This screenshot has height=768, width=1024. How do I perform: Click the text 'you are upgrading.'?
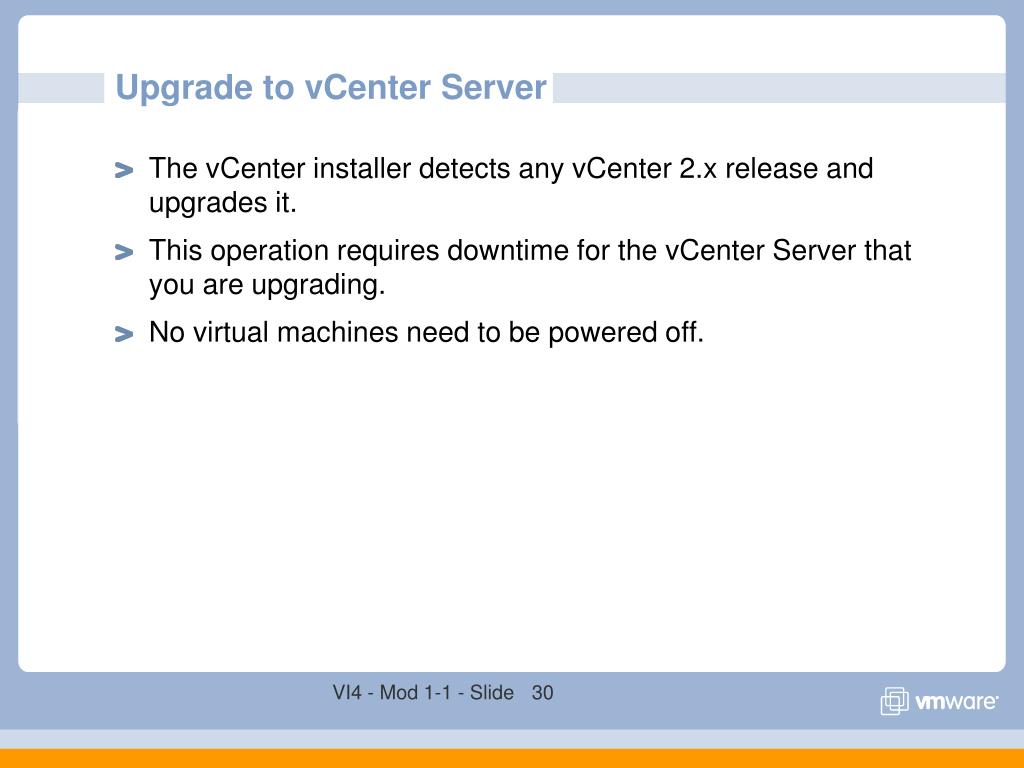pyautogui.click(x=267, y=285)
